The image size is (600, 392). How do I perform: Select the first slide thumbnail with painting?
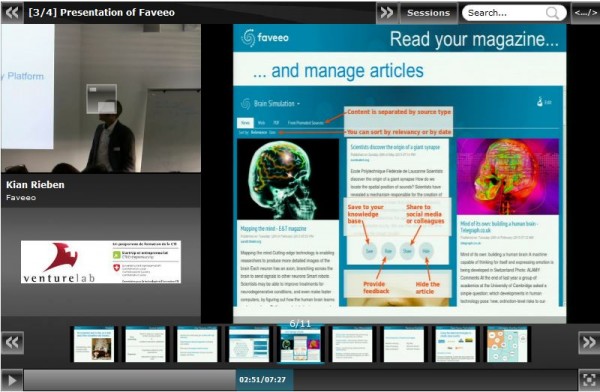pos(94,344)
